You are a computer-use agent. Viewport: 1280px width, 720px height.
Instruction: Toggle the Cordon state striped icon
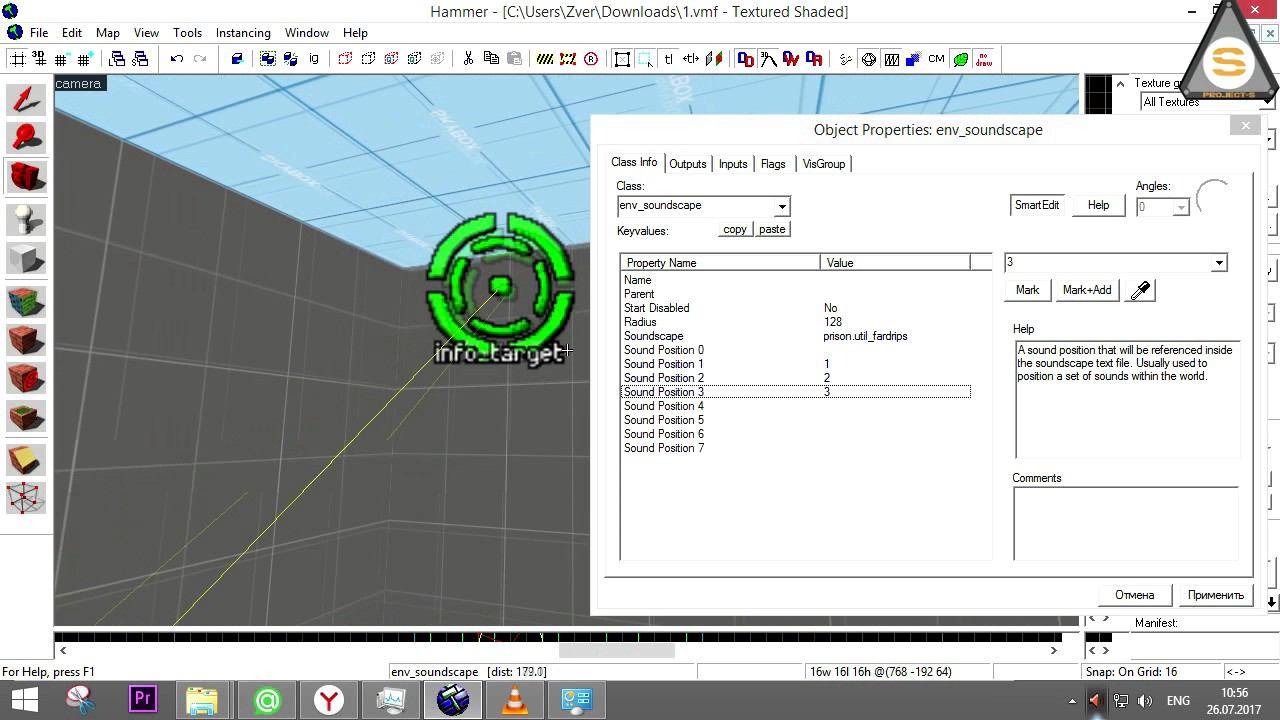coord(545,59)
